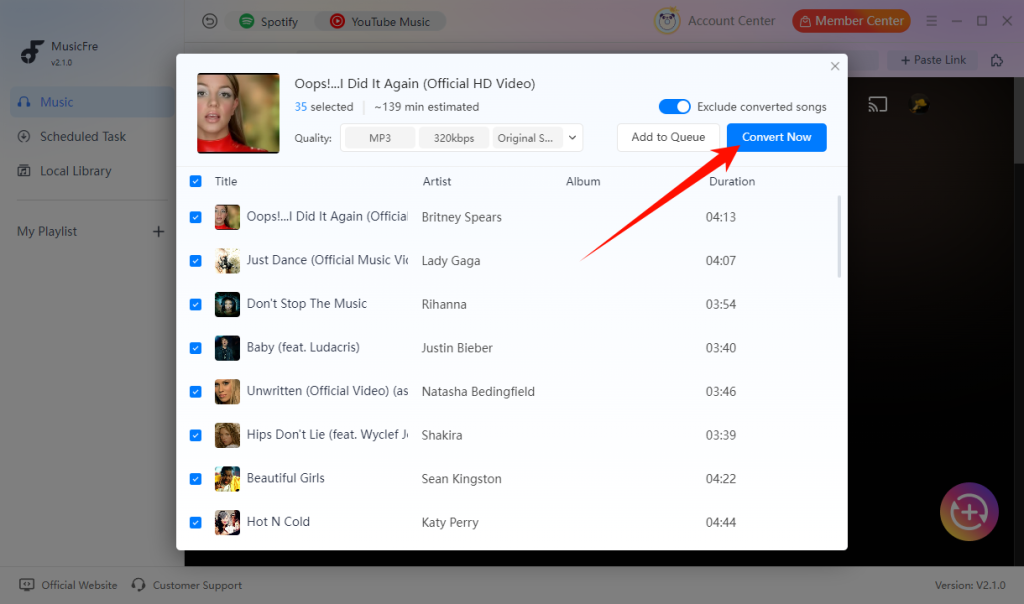Screen dimensions: 1024x604
Task: Toggle the select-all checkbox beside Title
Action: click(x=195, y=181)
